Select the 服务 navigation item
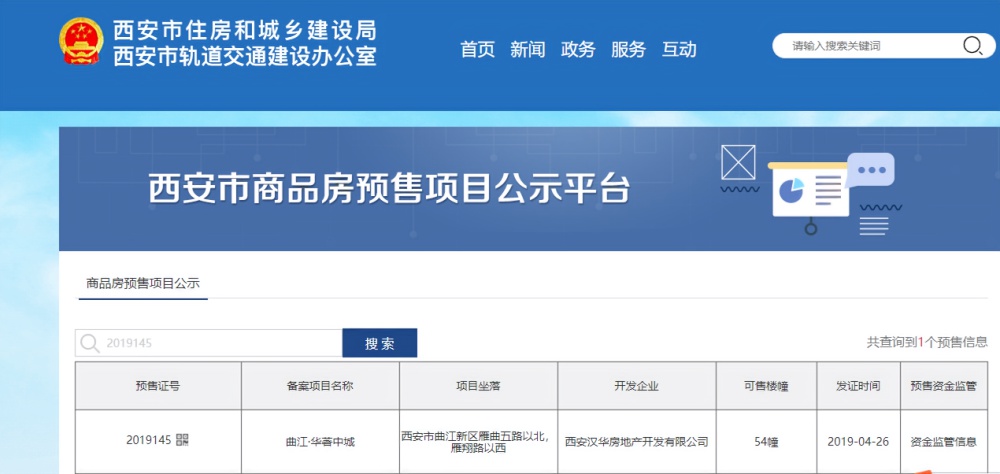Screen dimensions: 1000x474 628,49
